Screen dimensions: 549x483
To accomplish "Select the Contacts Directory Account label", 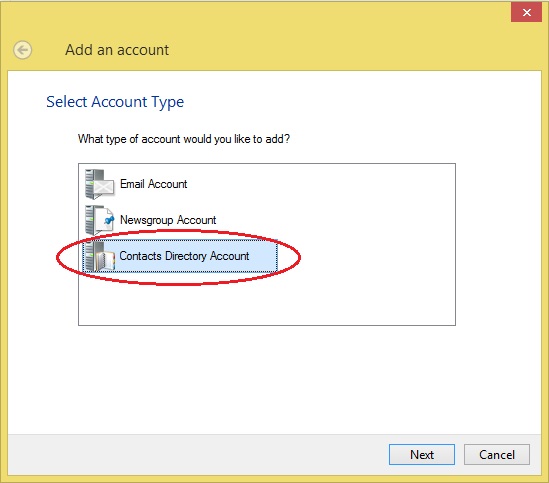I will (184, 256).
